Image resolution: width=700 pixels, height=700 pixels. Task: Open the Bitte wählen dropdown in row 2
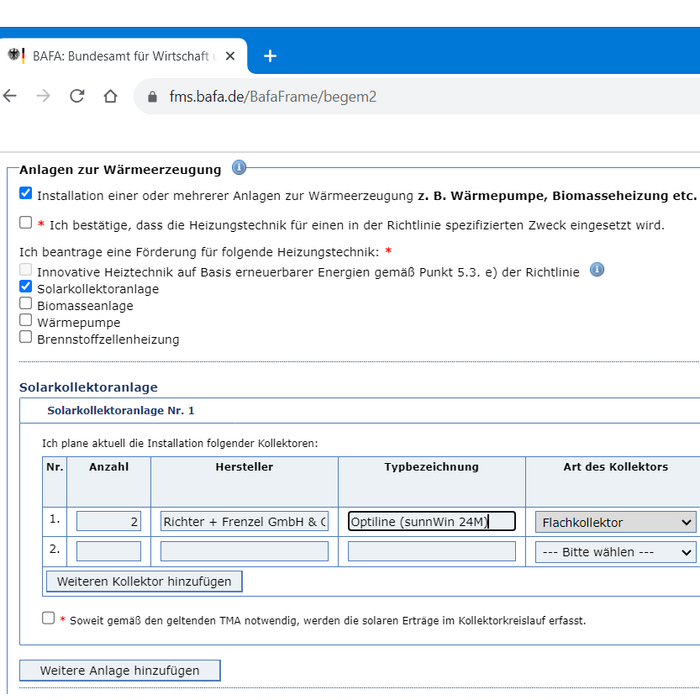coord(615,552)
